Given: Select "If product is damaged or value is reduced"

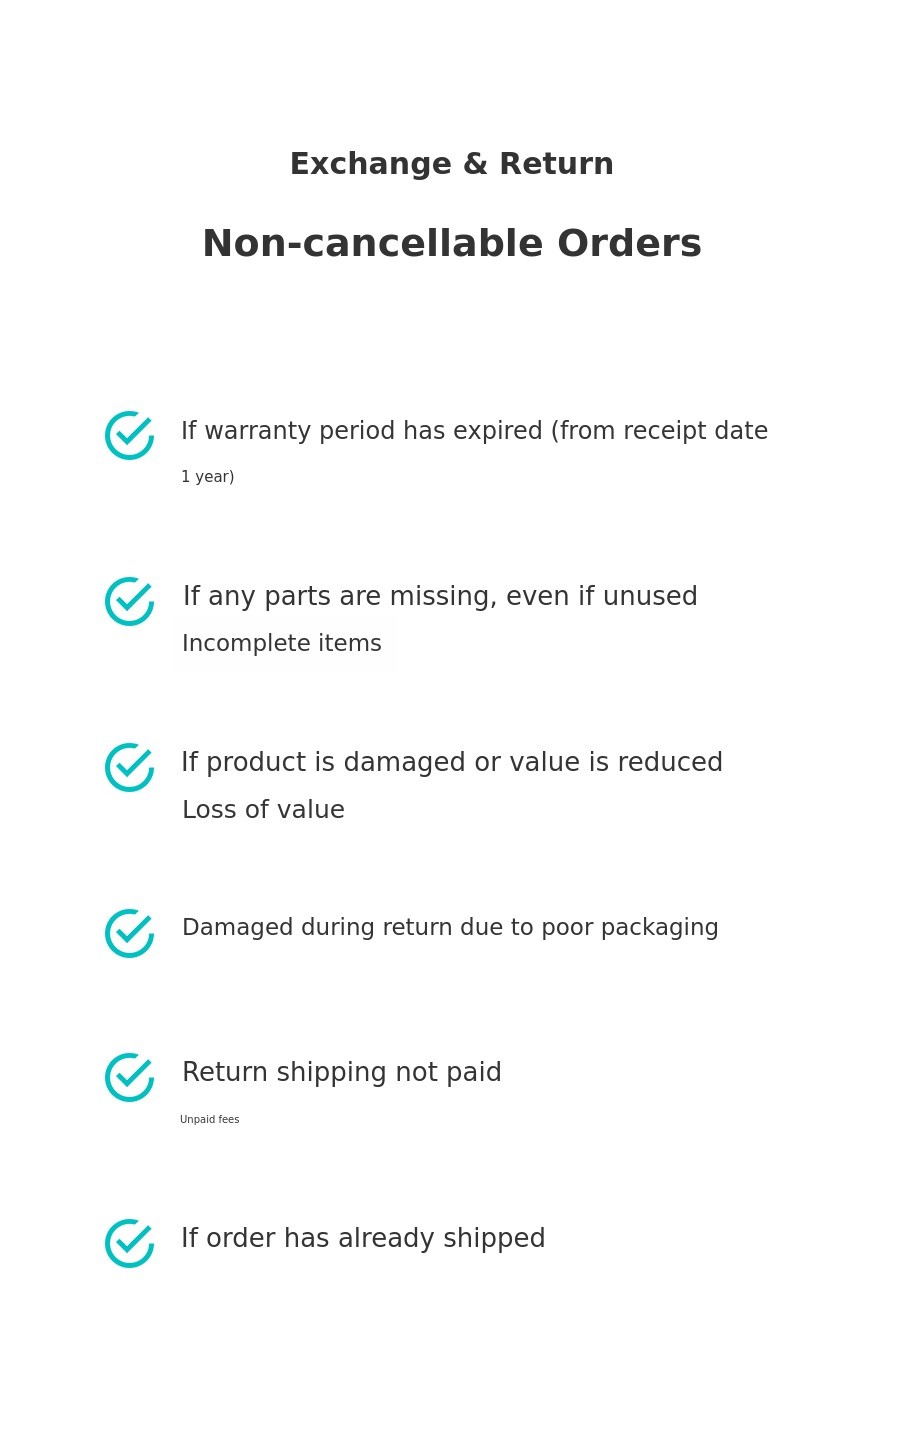Looking at the screenshot, I should (452, 763).
